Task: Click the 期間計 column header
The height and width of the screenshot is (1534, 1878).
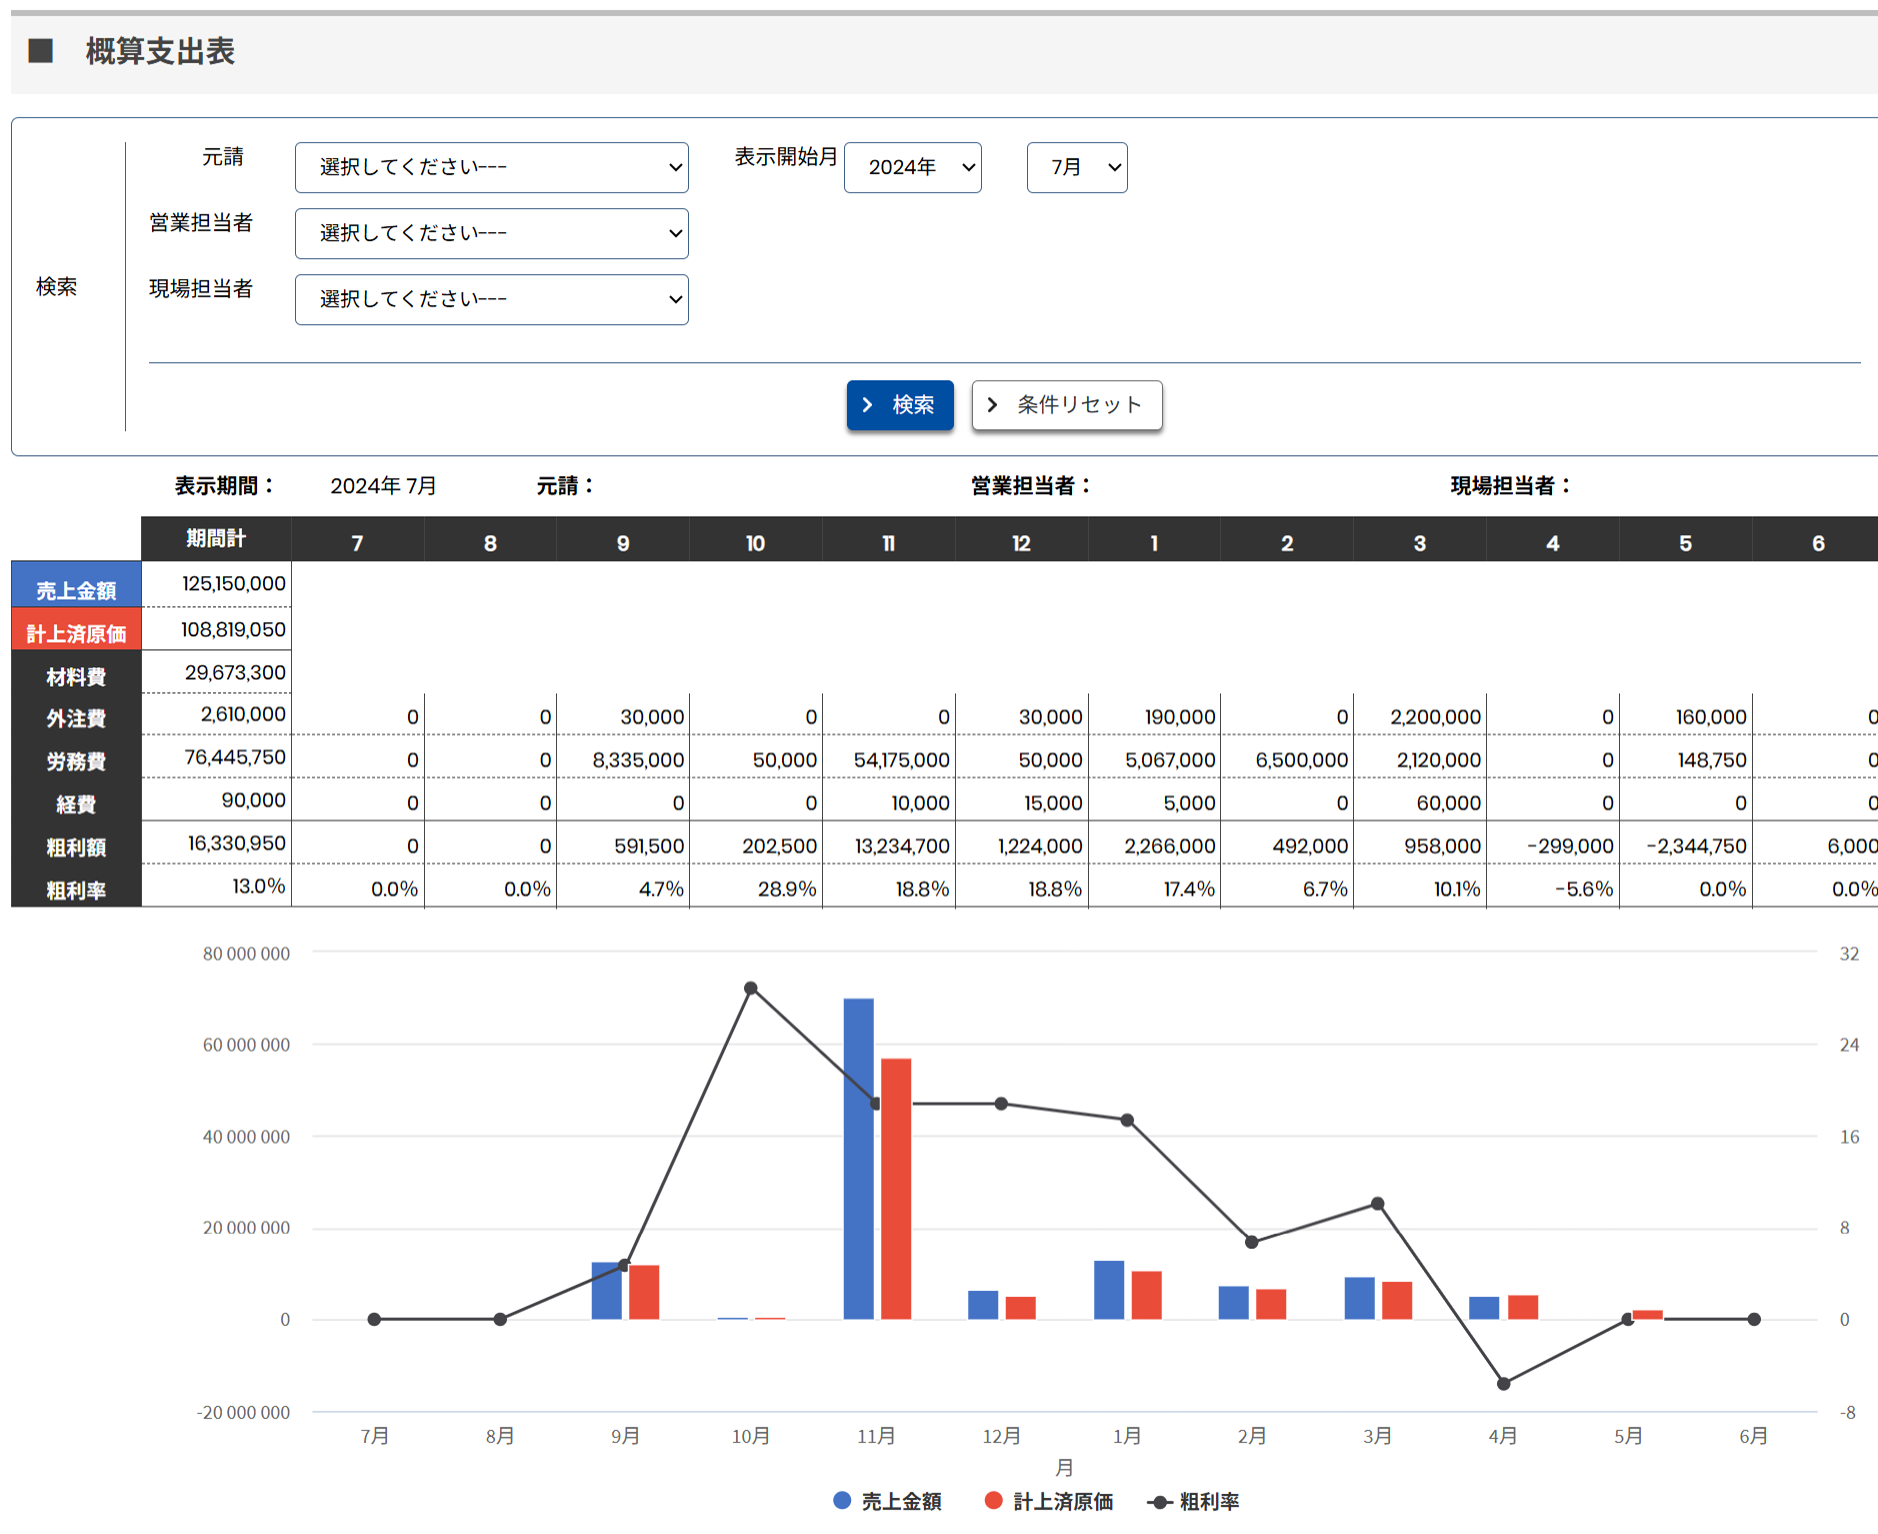Action: [x=216, y=539]
